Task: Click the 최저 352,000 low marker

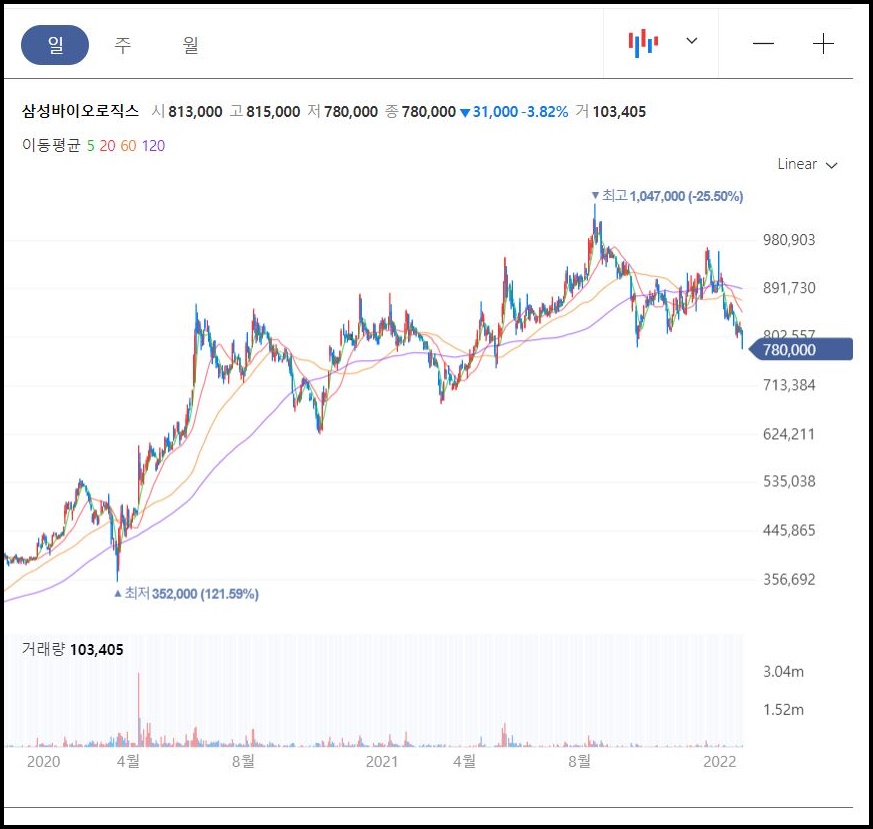Action: (x=187, y=593)
